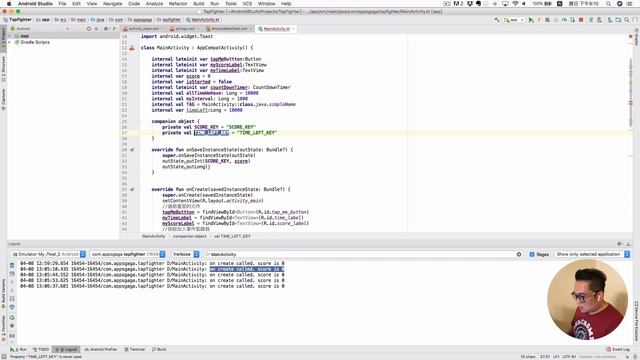Run the app with green play button
Image resolution: width=640 pixels, height=360 pixels.
click(531, 20)
